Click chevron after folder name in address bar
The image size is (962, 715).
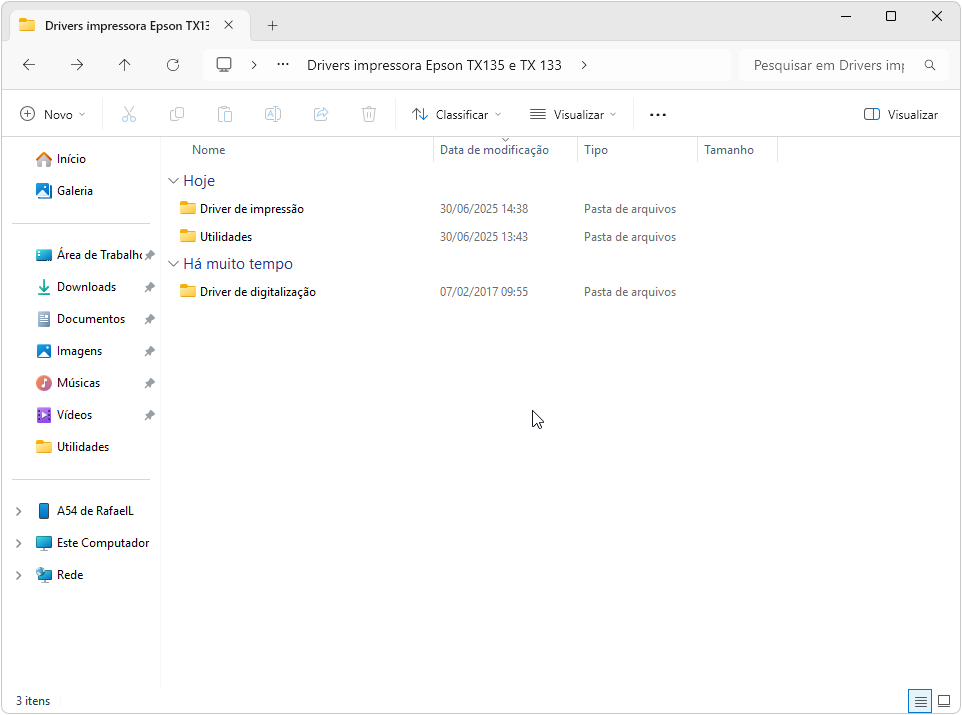coord(584,65)
